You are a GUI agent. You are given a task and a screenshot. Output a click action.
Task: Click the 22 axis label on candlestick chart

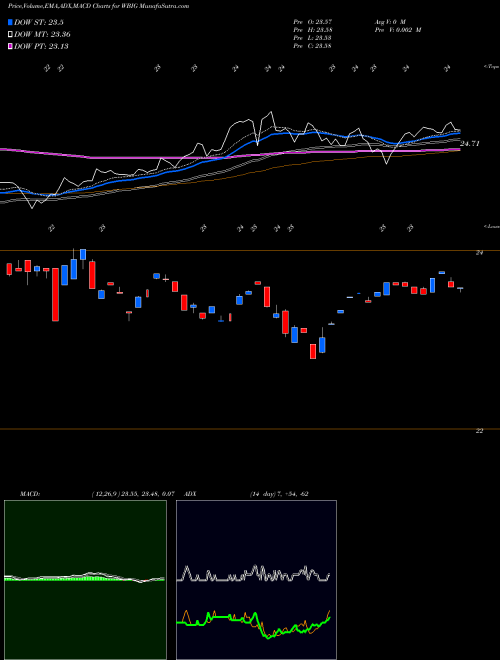coord(479,431)
